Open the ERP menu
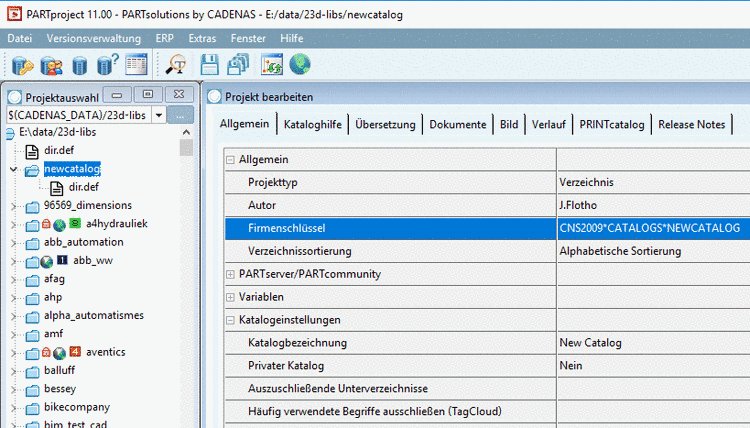The width and height of the screenshot is (750, 428). click(165, 38)
